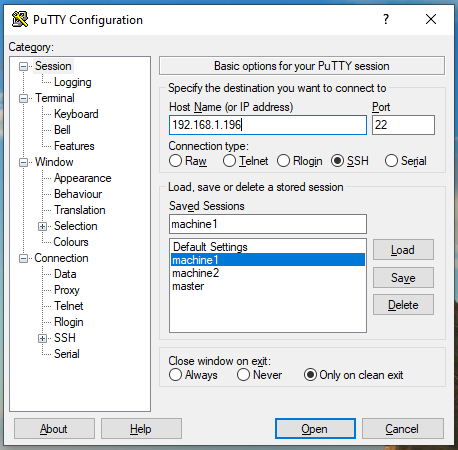Select machine2 in saved sessions list
This screenshot has width=458, height=450.
(268, 273)
